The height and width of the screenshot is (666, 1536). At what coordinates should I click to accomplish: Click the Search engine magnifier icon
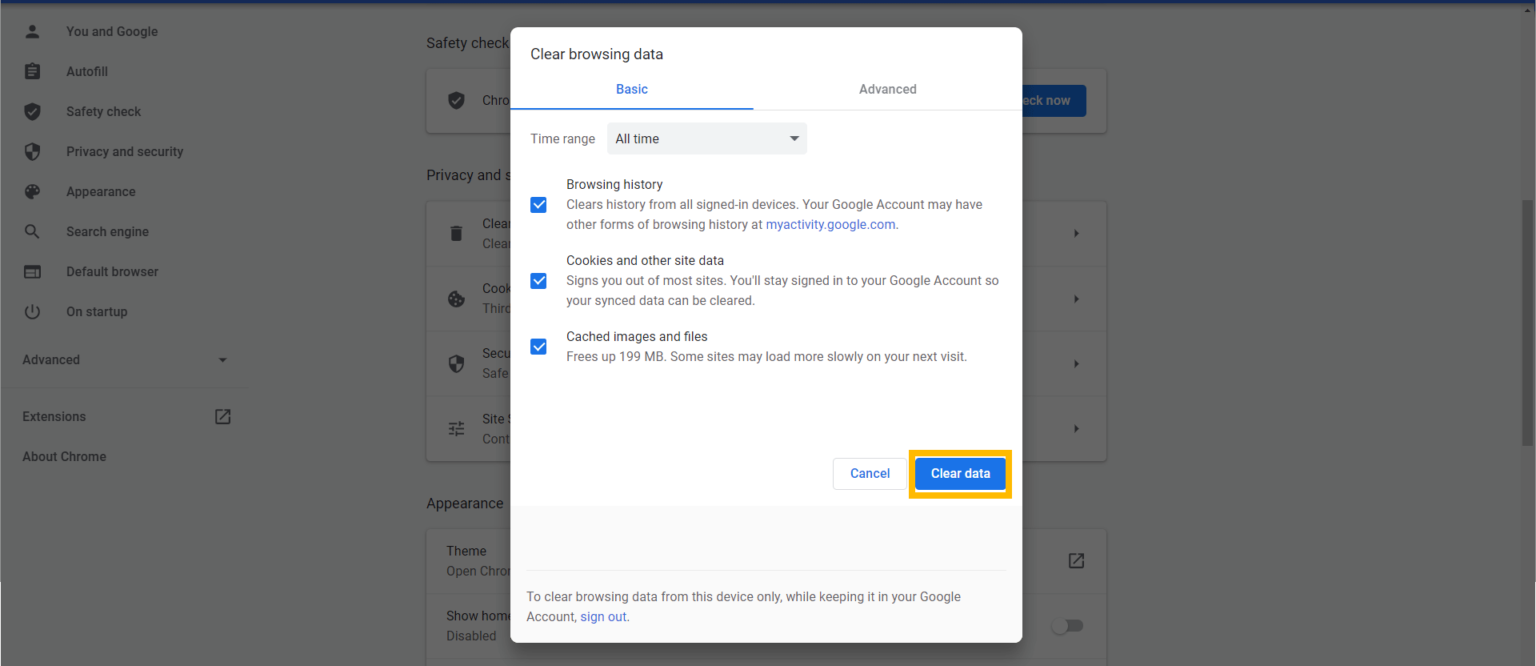pyautogui.click(x=32, y=231)
